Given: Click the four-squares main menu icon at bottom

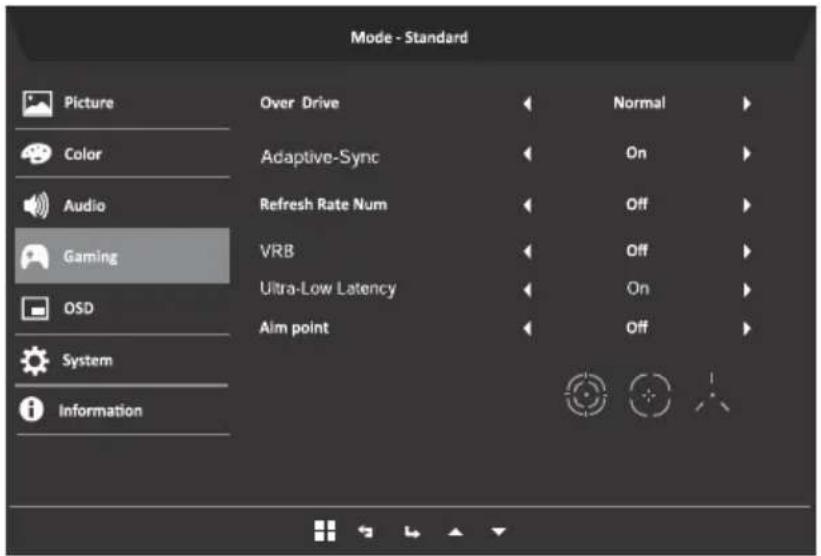Looking at the screenshot, I should (325, 531).
